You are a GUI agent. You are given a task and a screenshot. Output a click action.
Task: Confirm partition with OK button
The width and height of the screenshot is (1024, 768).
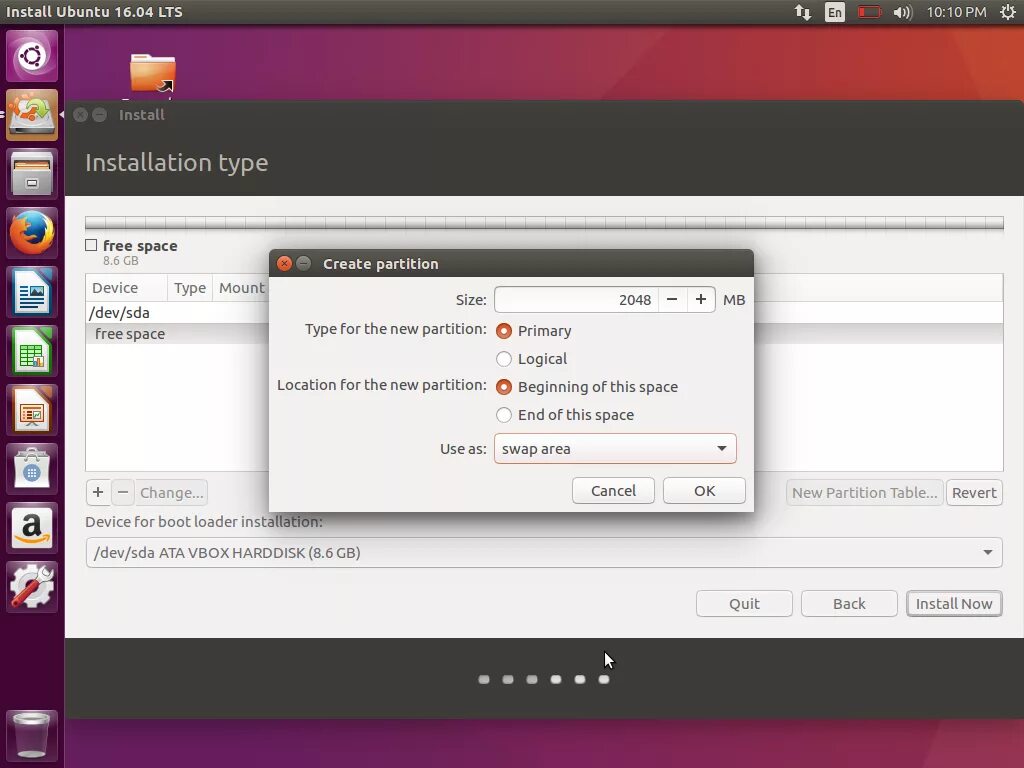coord(704,490)
